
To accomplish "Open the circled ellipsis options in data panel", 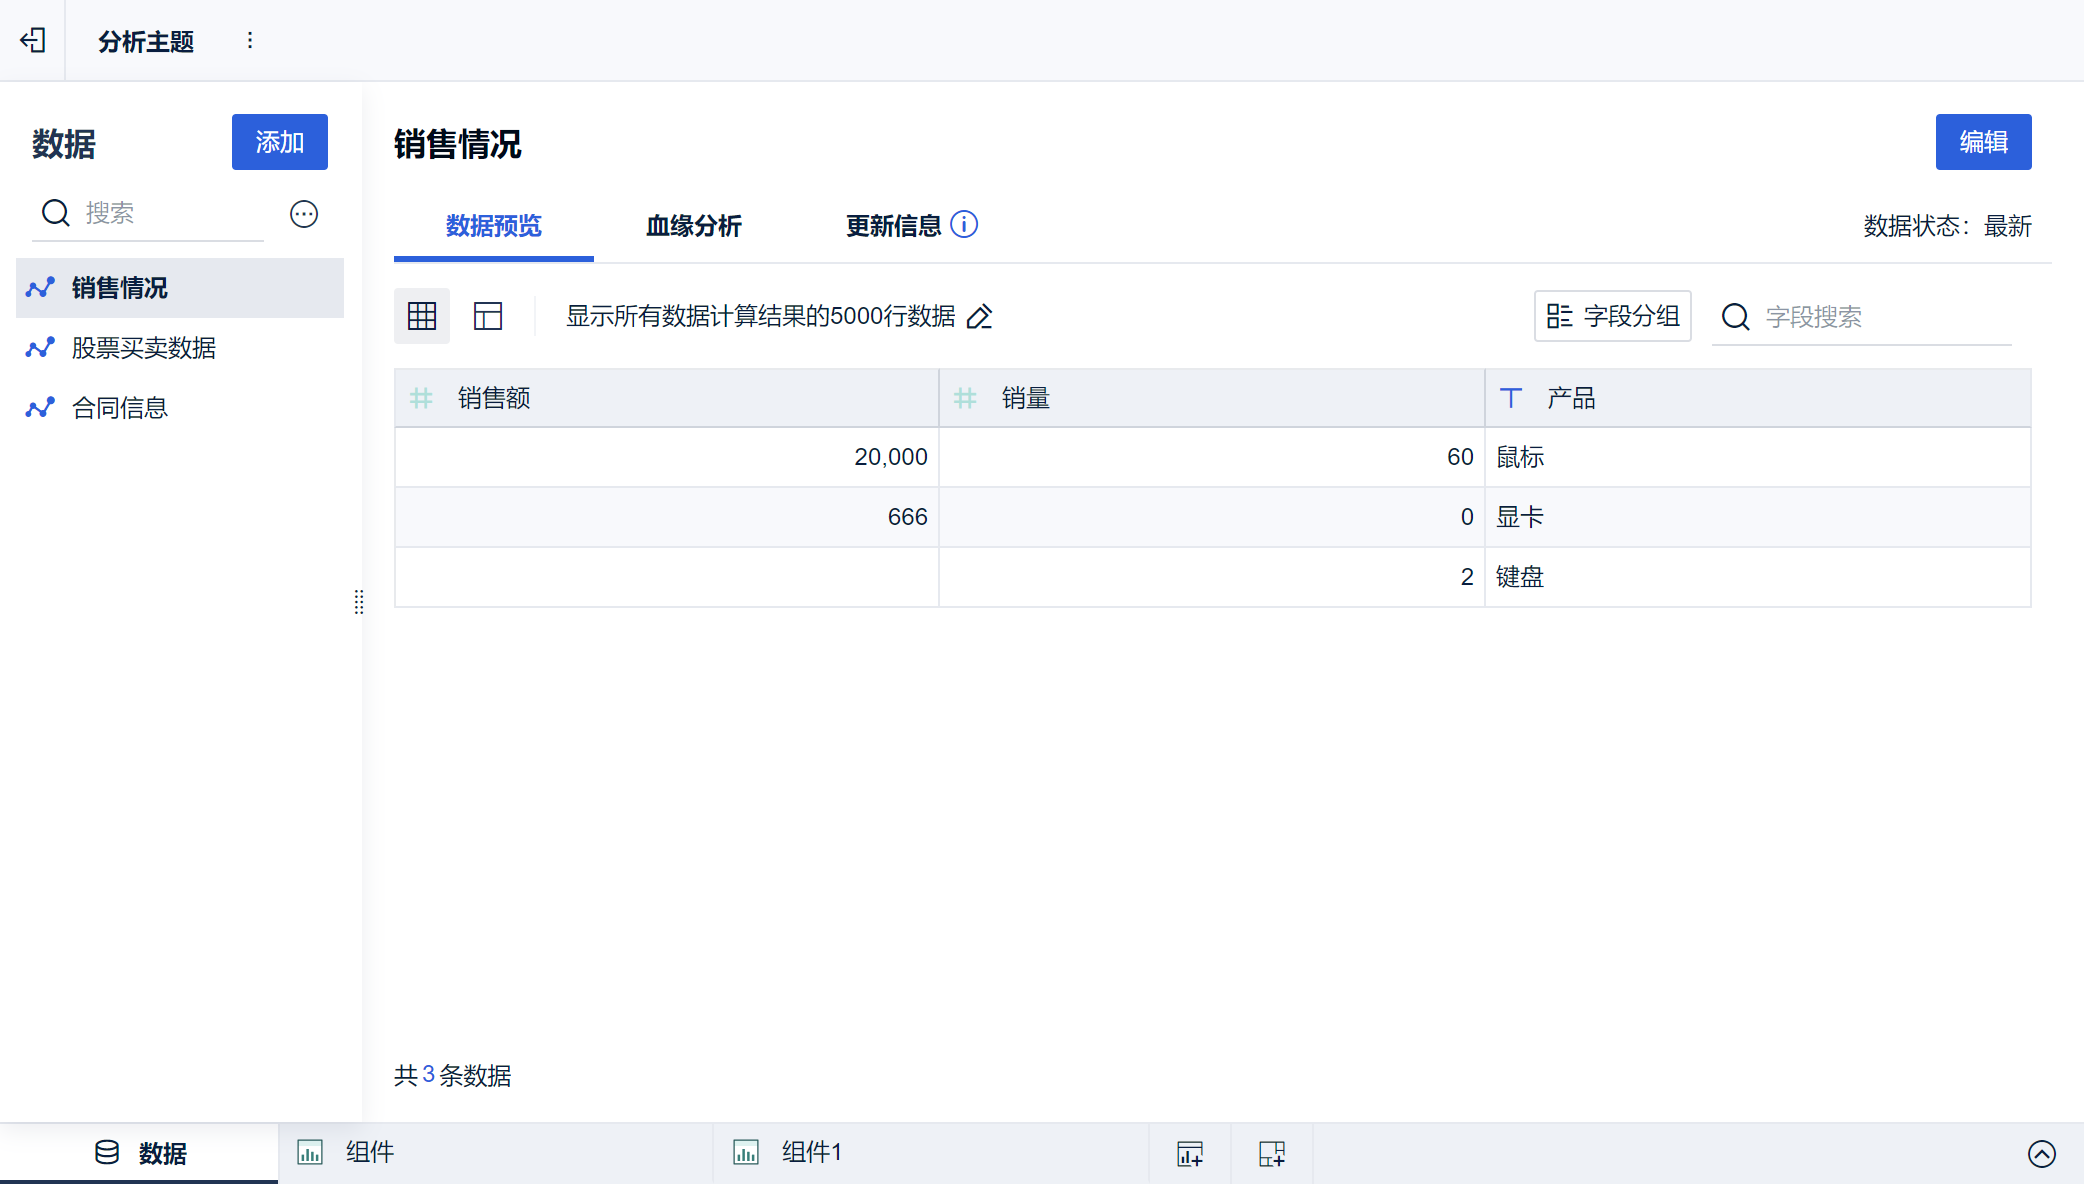I will [x=304, y=214].
